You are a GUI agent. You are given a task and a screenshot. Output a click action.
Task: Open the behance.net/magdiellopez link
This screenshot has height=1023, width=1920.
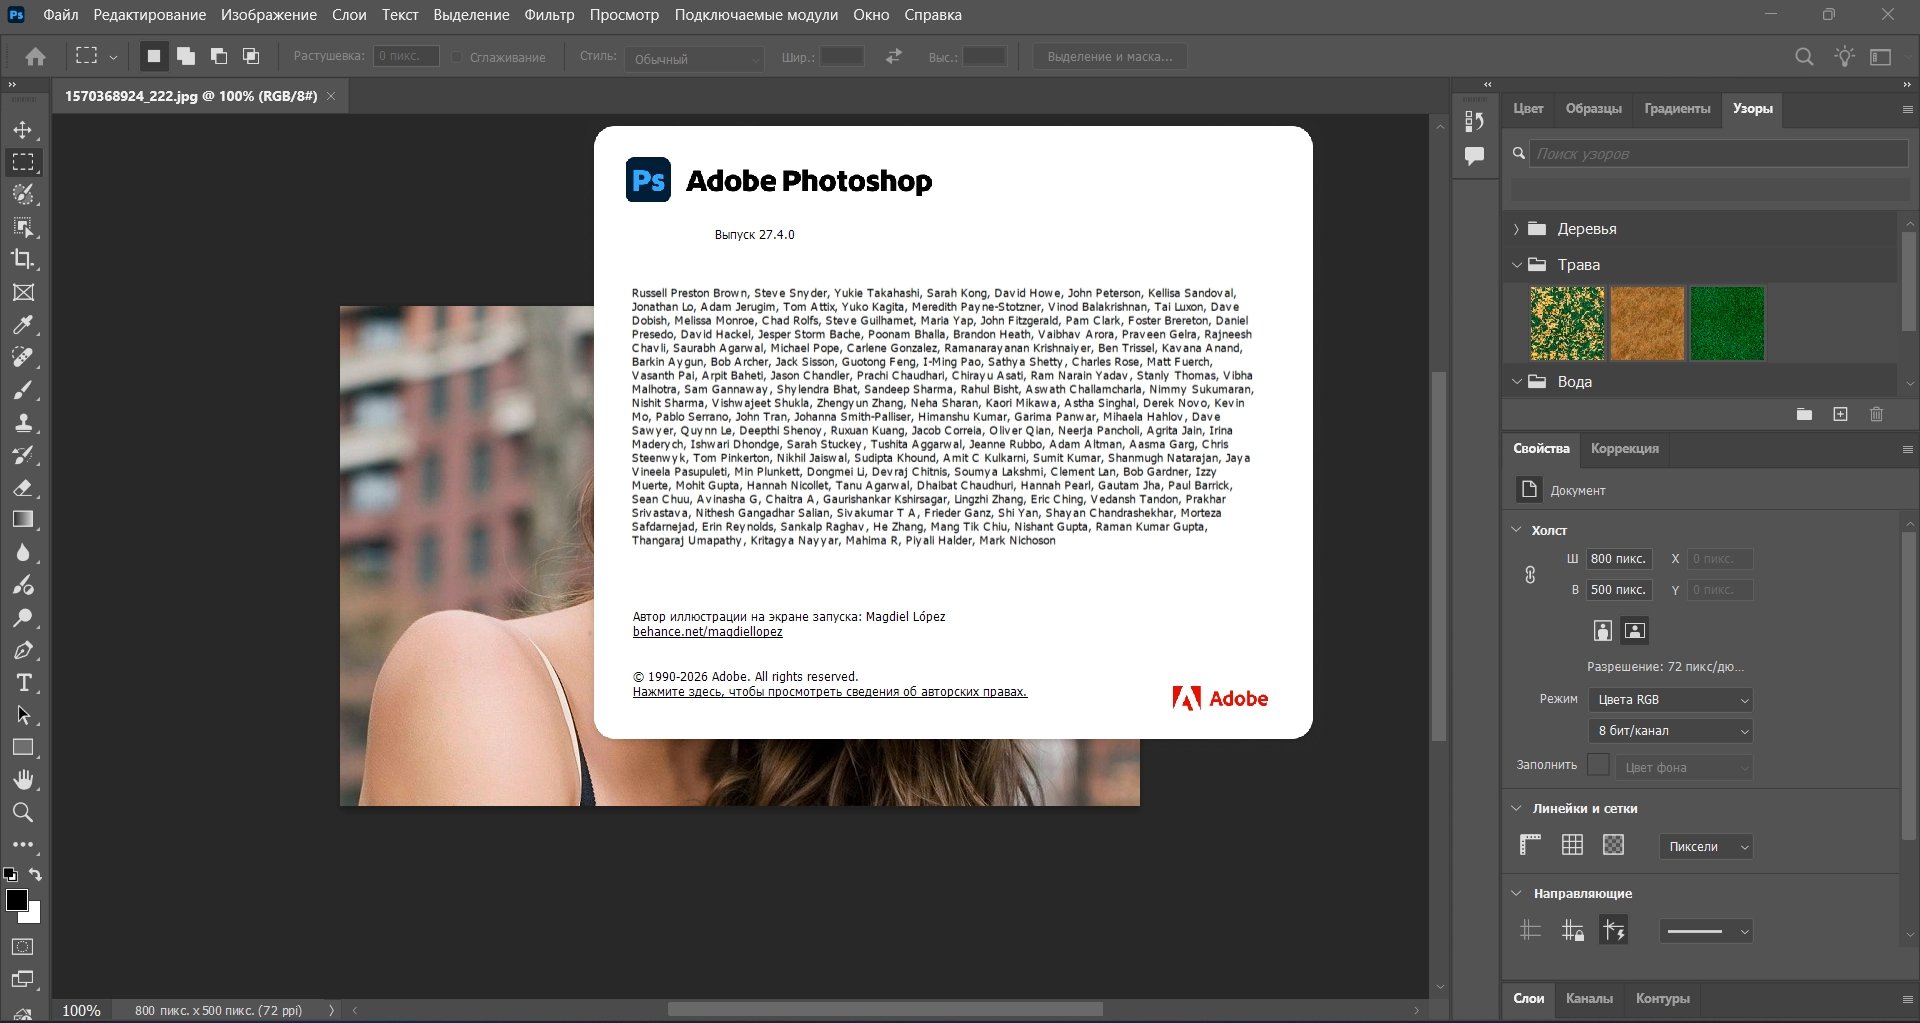707,632
